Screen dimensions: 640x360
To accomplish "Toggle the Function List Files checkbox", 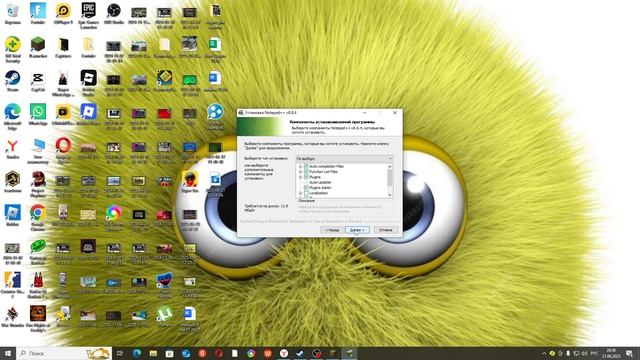I will pyautogui.click(x=306, y=171).
